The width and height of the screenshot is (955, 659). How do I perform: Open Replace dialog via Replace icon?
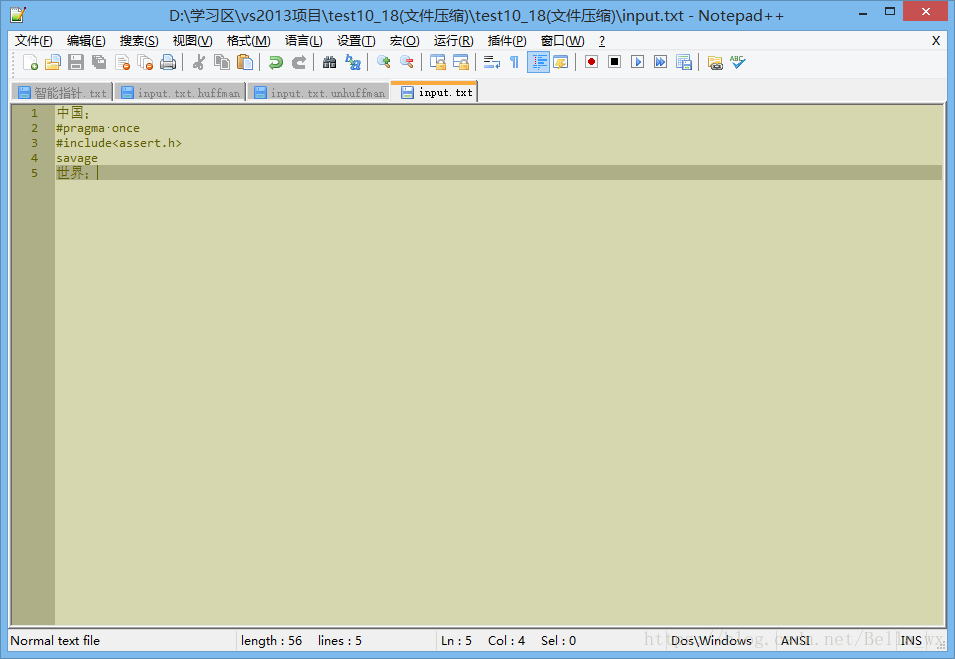click(x=353, y=62)
